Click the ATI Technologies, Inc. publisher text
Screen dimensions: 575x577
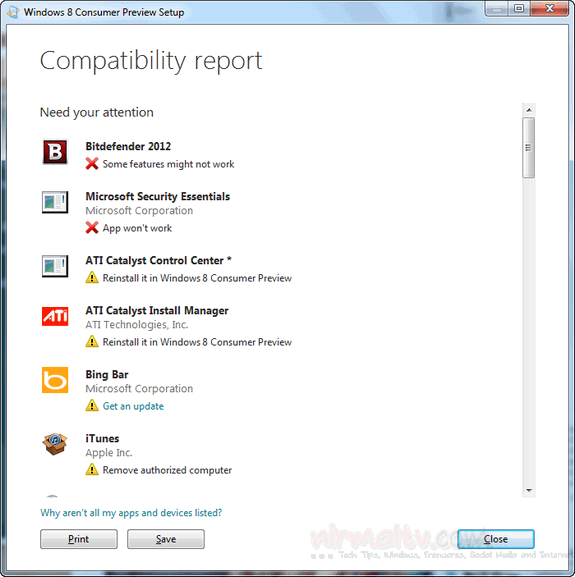pos(136,325)
